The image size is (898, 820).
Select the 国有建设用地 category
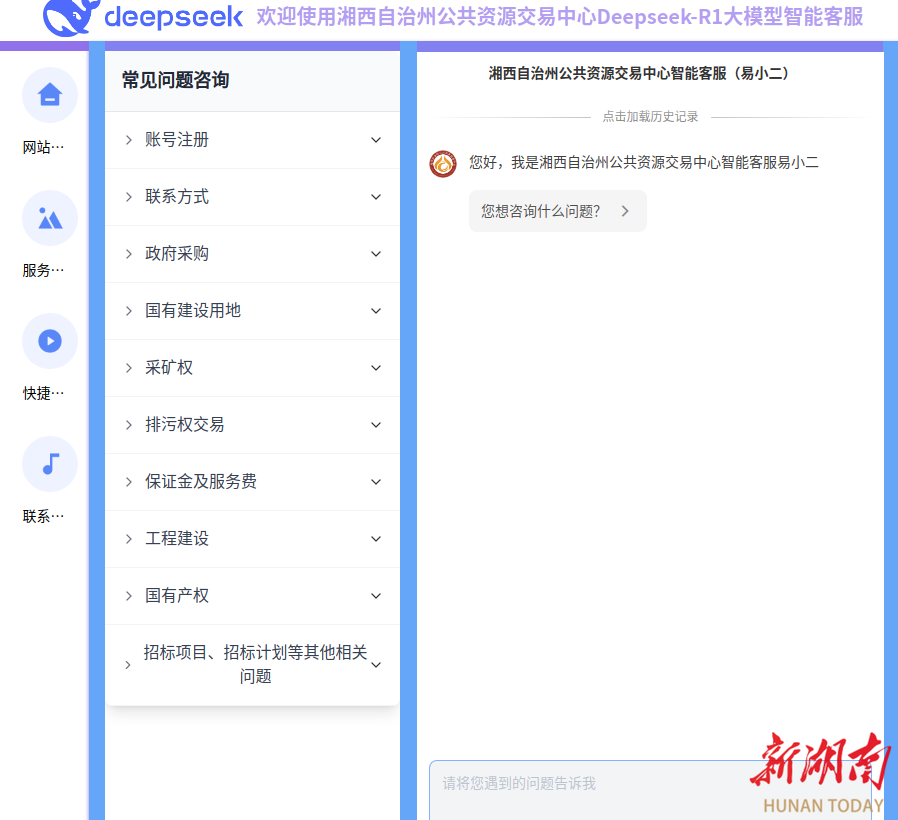pyautogui.click(x=253, y=311)
